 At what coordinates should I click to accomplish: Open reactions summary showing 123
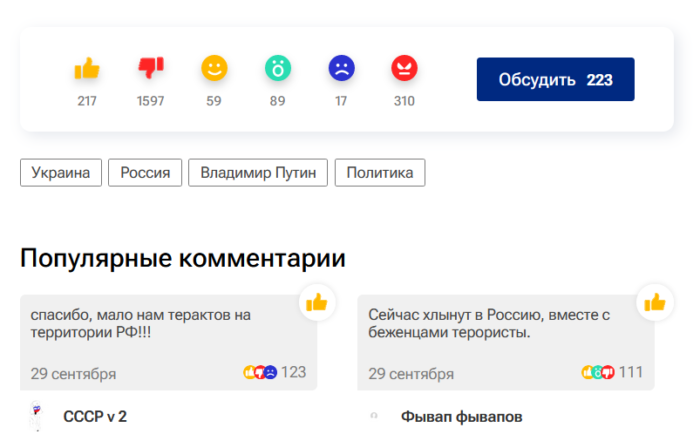(275, 372)
